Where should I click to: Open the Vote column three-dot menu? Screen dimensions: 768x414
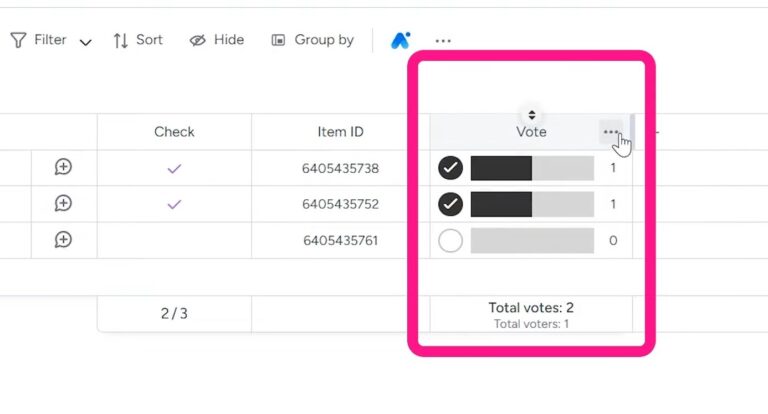click(x=610, y=132)
